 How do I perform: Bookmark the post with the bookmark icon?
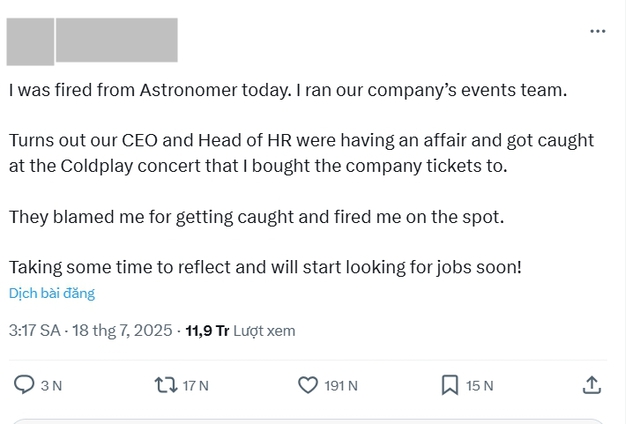[x=450, y=385]
